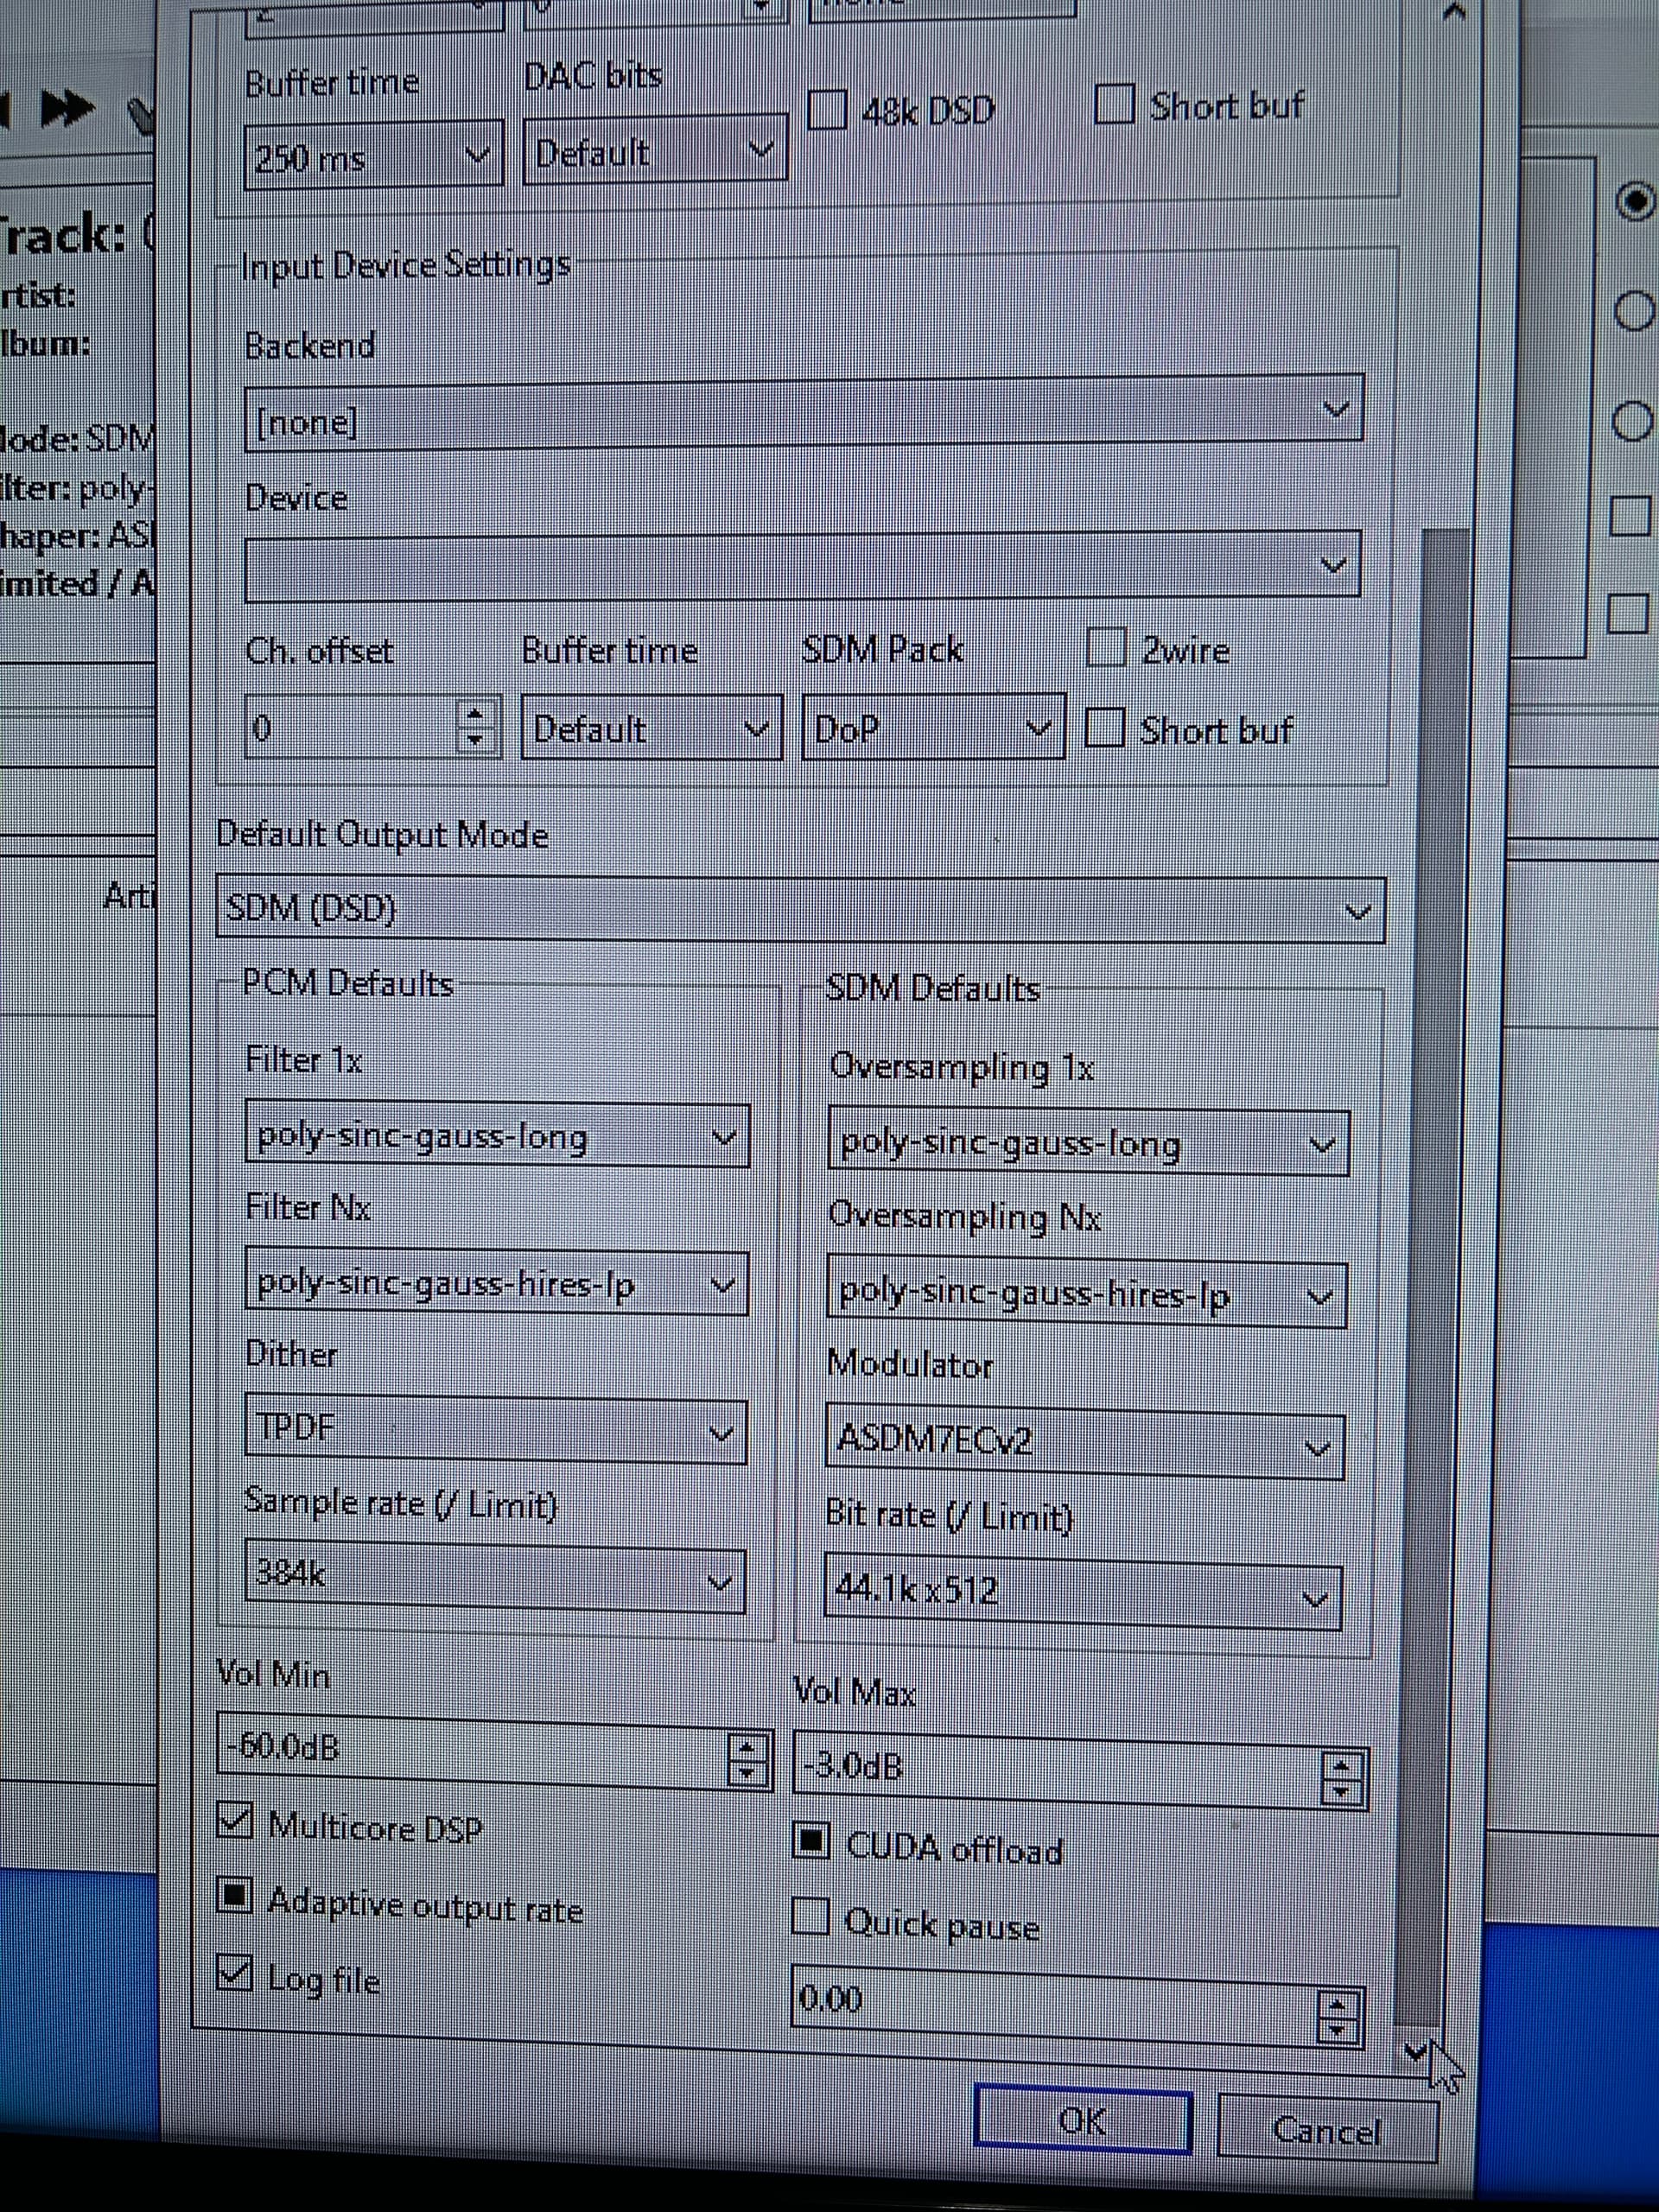Click the OK button
Screen dimensions: 1659x2212
pos(1082,2117)
